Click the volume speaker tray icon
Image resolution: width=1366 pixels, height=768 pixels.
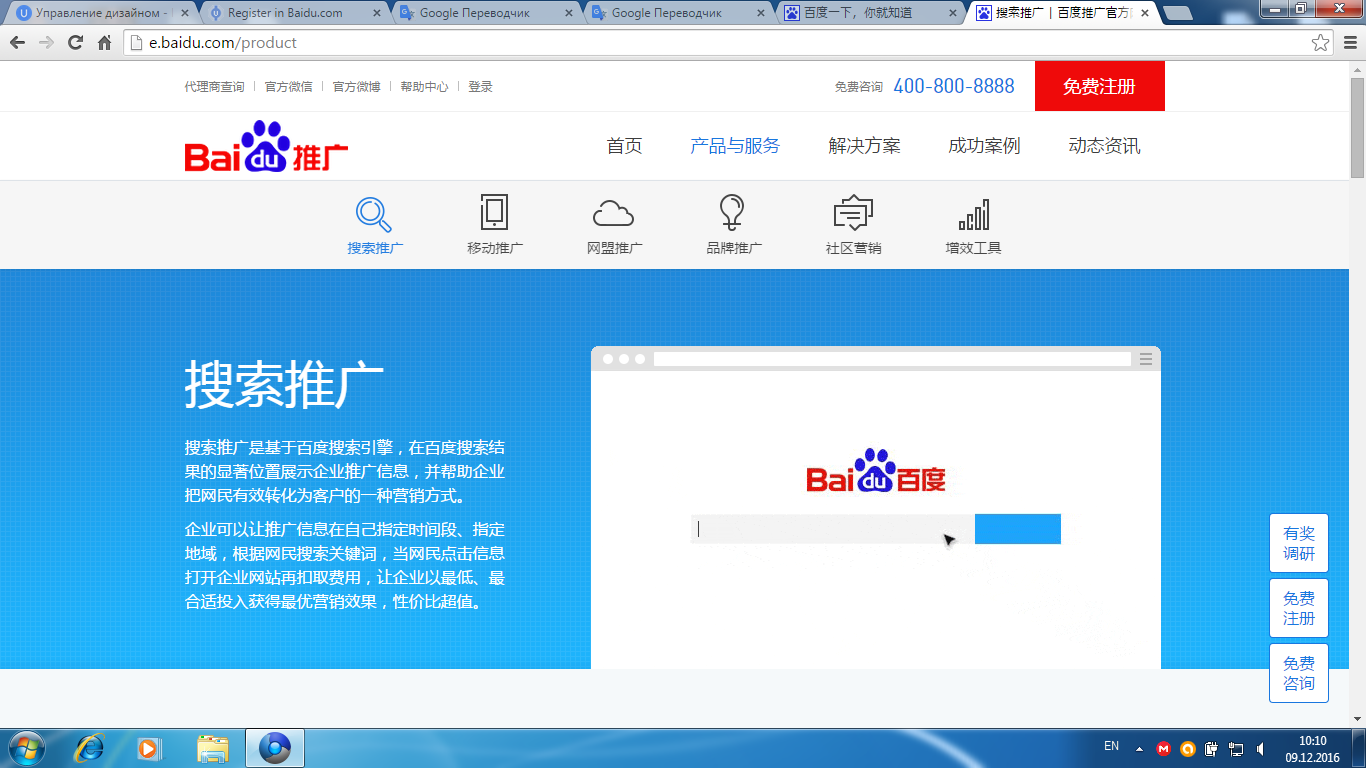1260,748
